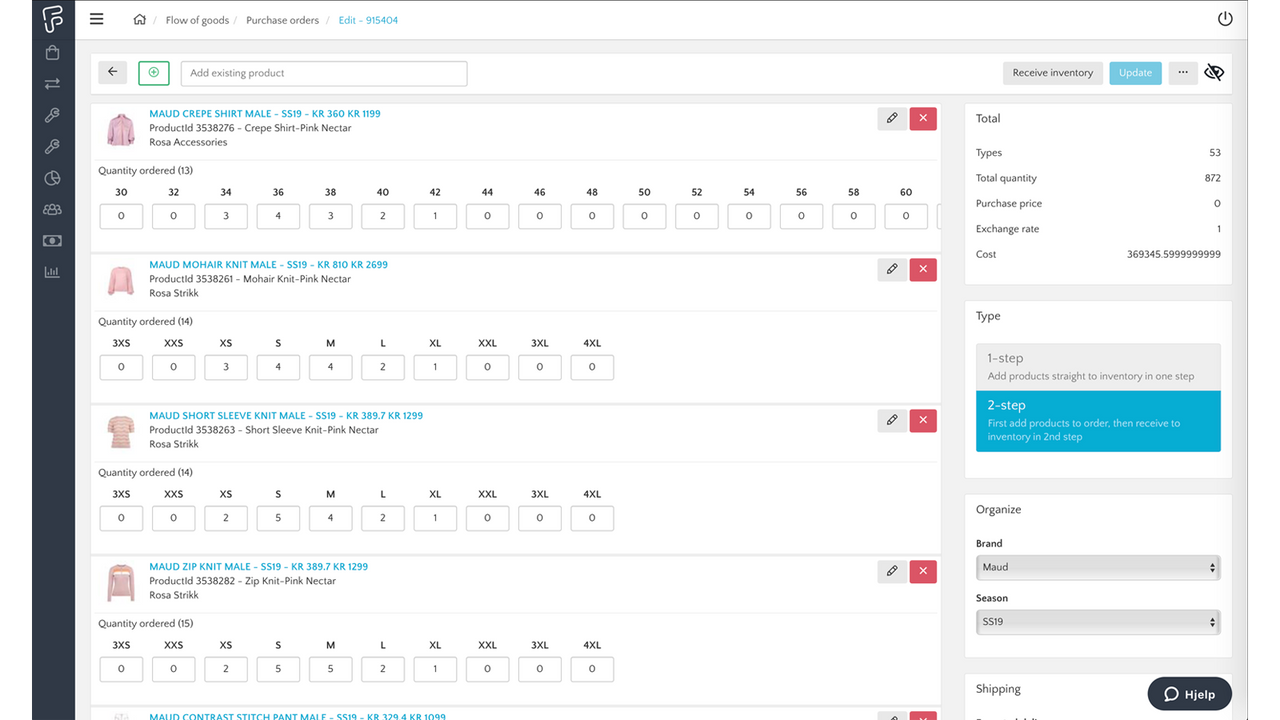This screenshot has height=720, width=1280.
Task: Select the cash/money icon in sidebar
Action: [51, 240]
